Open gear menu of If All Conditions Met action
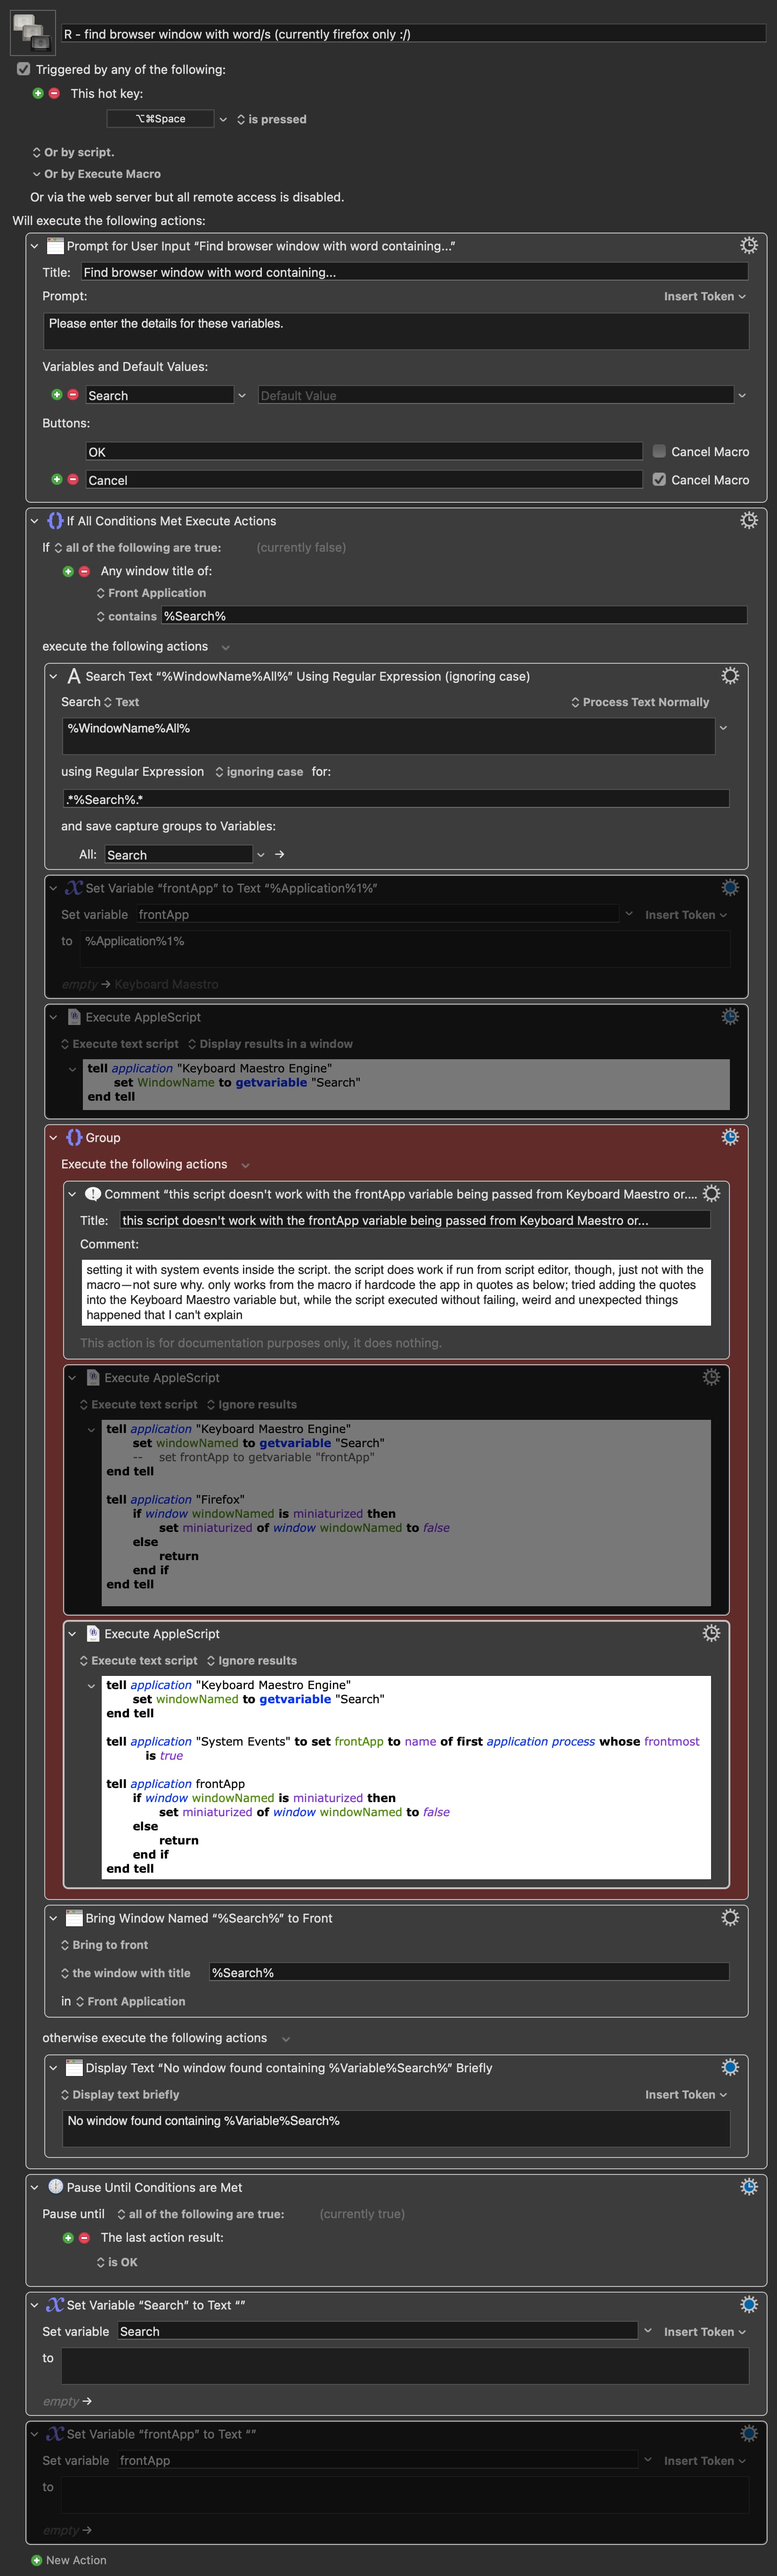The width and height of the screenshot is (777, 2576). coord(748,520)
